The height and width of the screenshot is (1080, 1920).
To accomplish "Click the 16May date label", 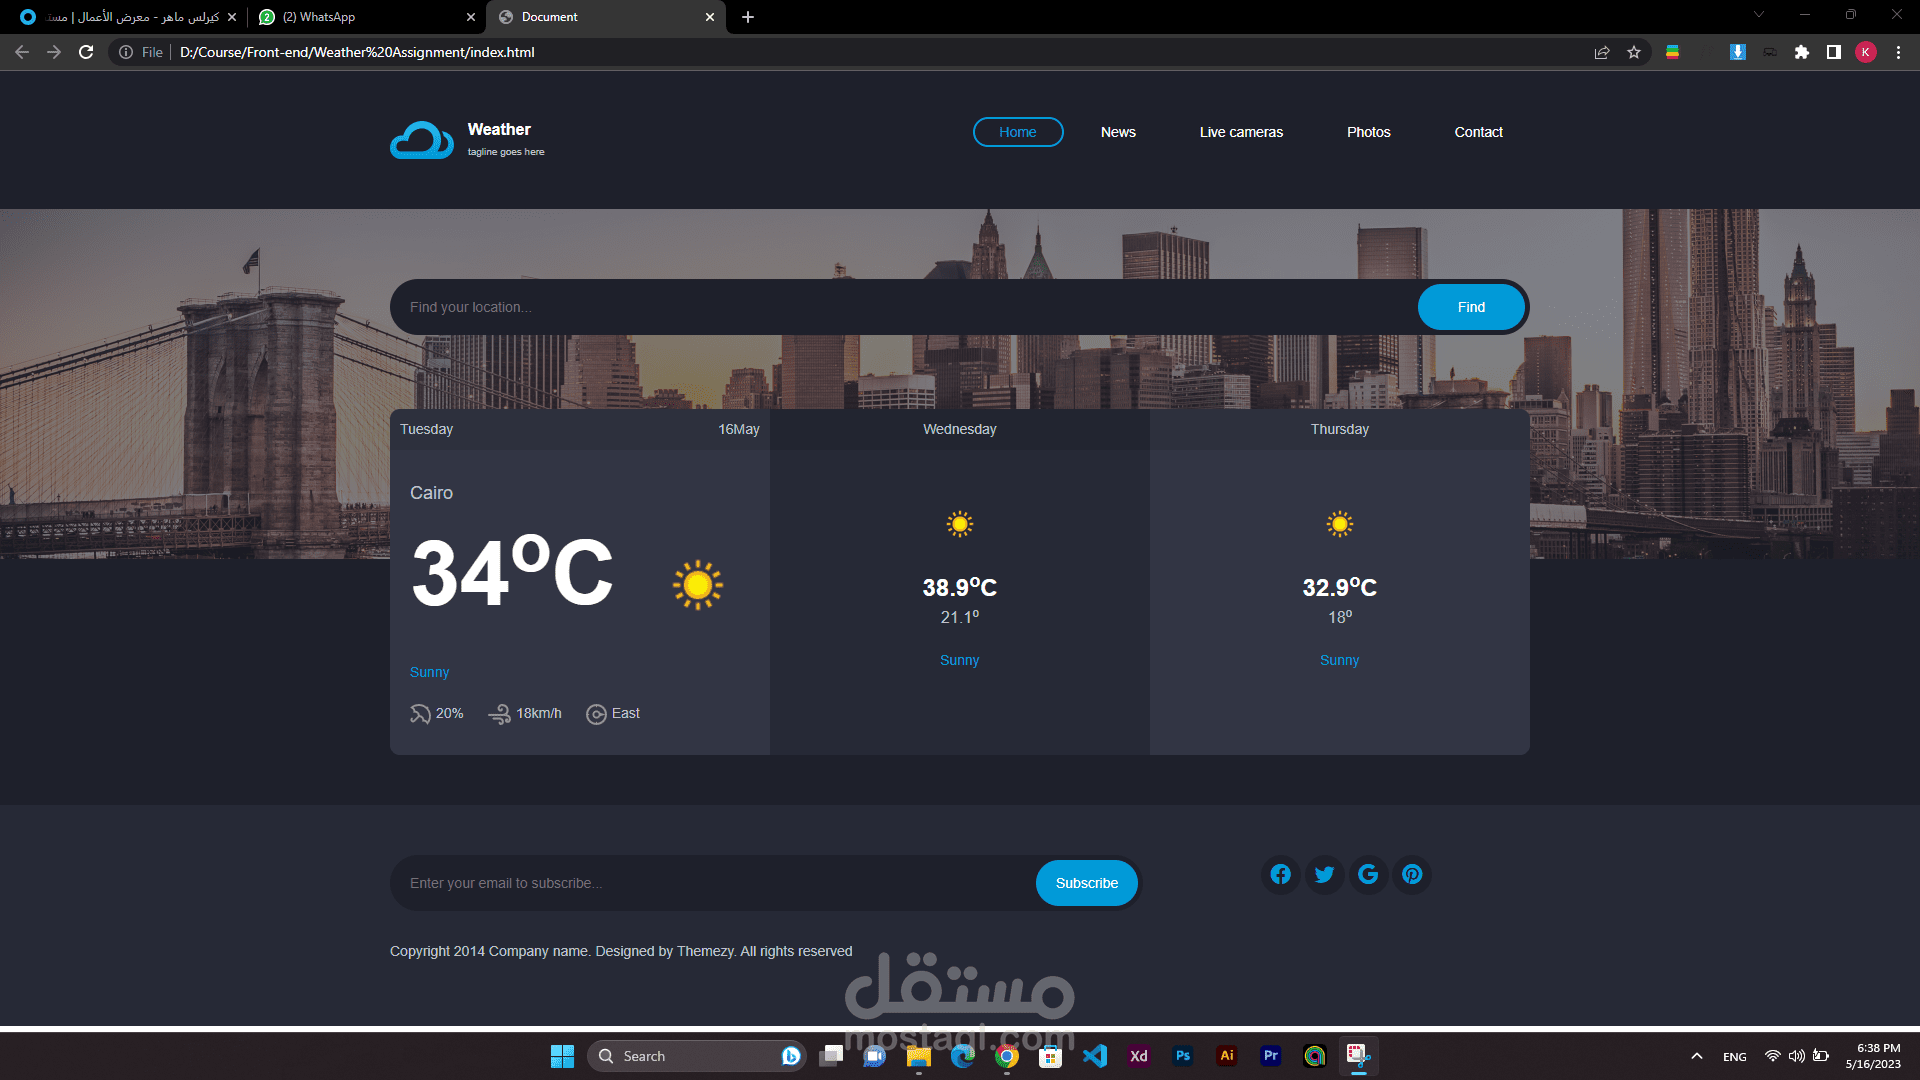I will pyautogui.click(x=739, y=429).
